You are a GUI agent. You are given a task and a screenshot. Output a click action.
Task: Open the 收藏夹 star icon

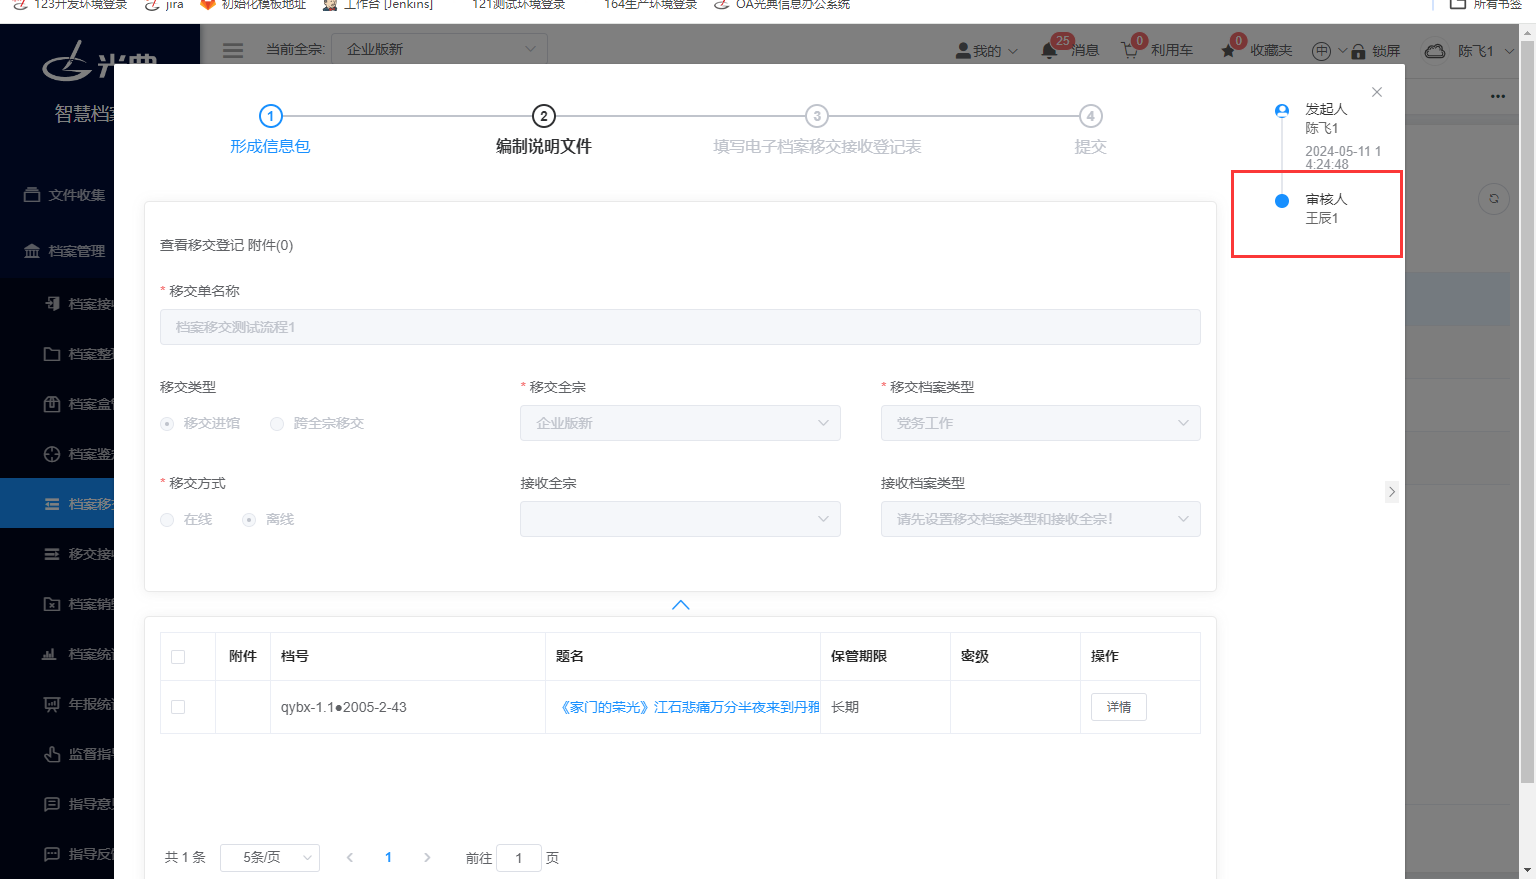[1228, 51]
